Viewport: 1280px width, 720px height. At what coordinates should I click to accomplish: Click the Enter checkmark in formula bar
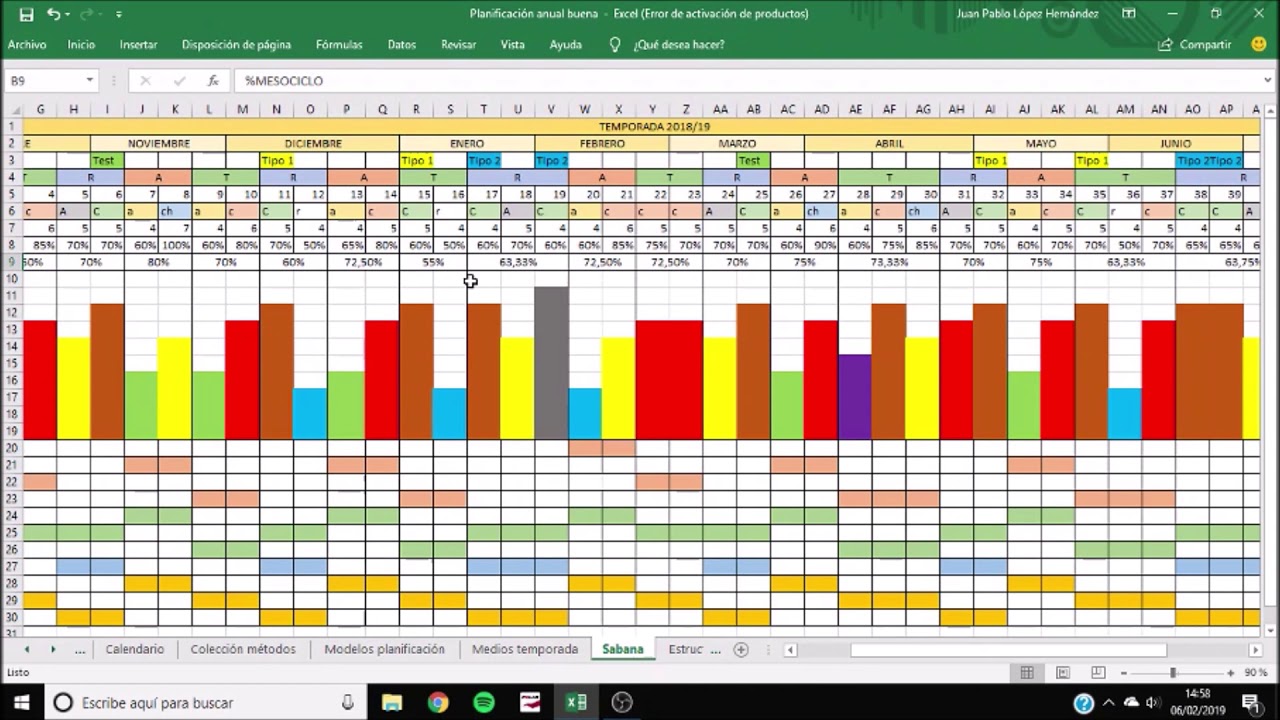tap(179, 80)
